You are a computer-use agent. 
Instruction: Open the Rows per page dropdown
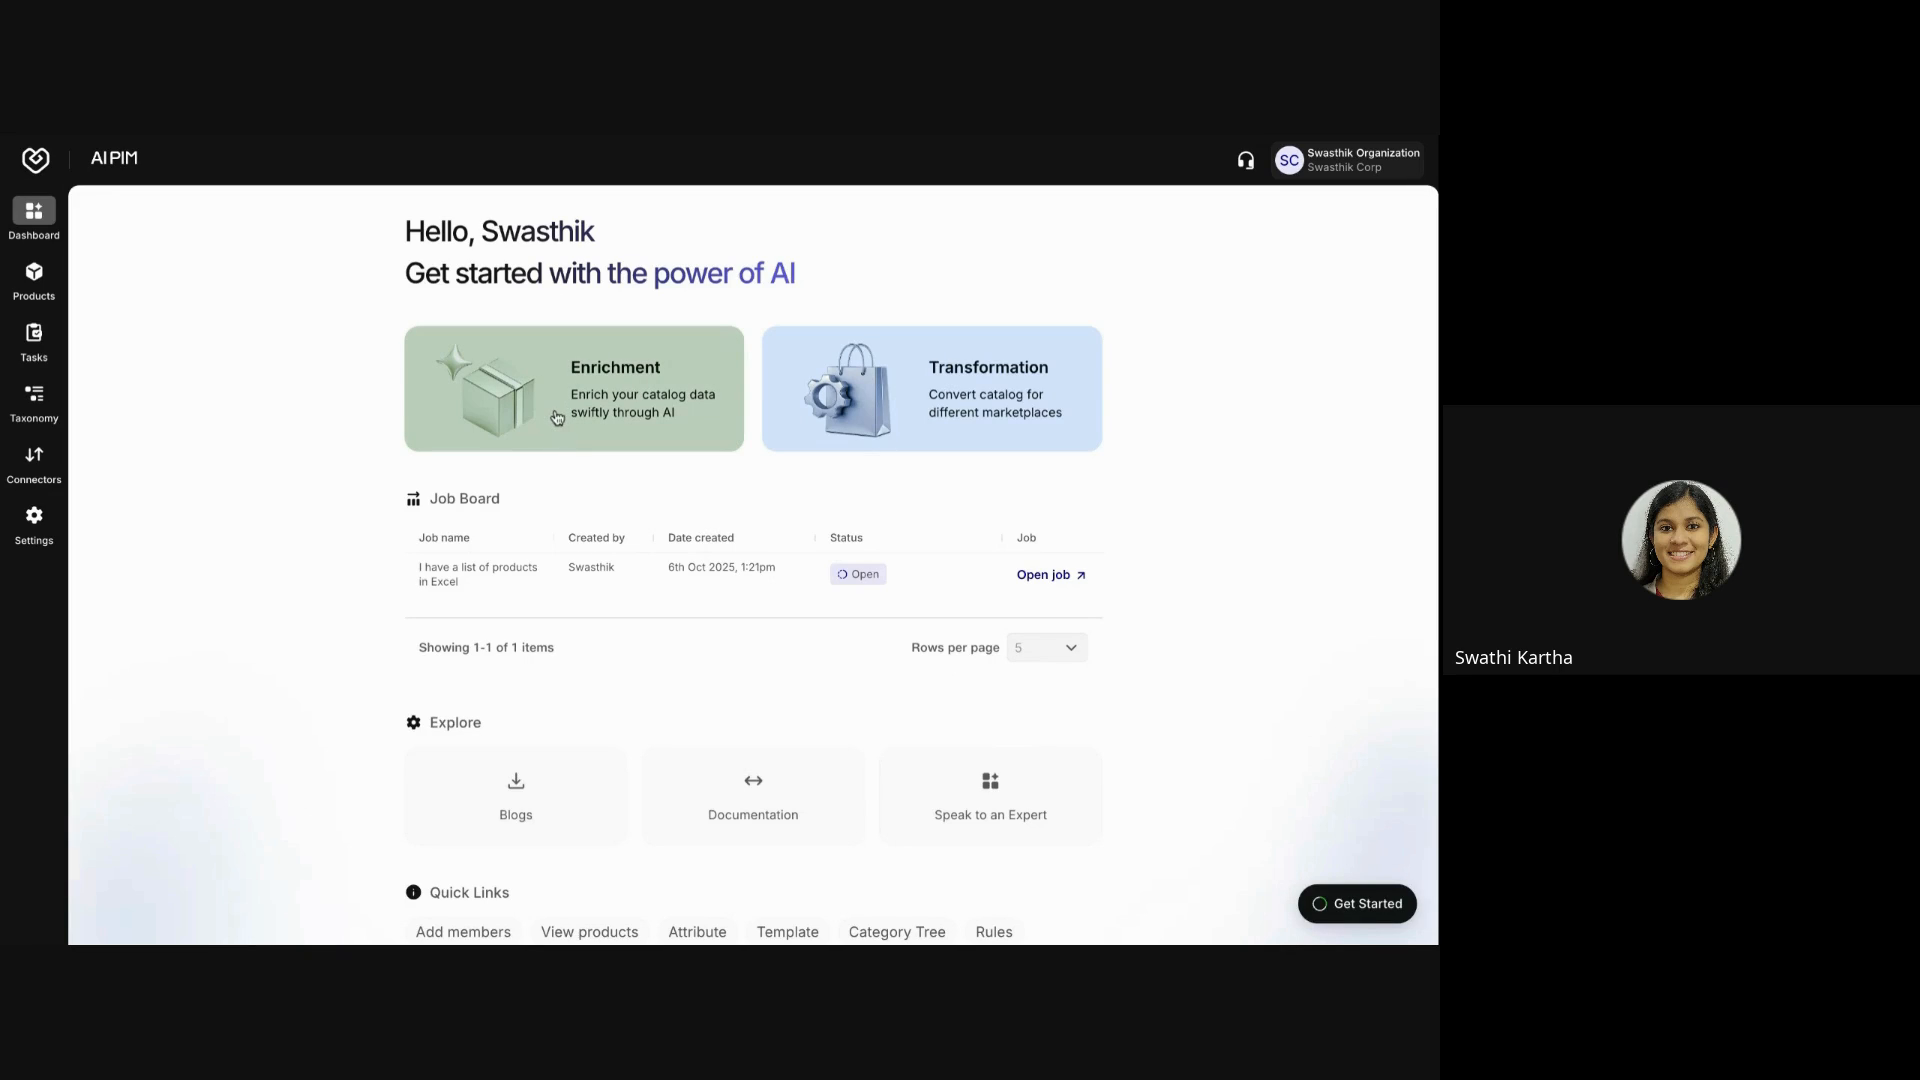(1045, 647)
